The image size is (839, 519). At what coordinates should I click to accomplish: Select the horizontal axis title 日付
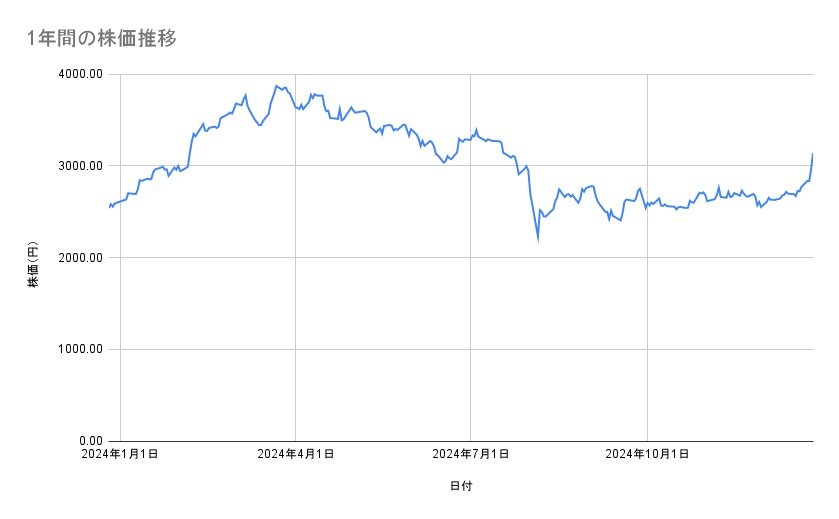click(461, 486)
